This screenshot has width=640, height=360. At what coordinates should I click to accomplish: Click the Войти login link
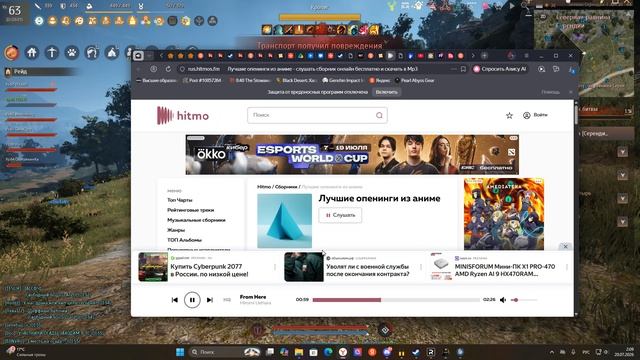(535, 116)
